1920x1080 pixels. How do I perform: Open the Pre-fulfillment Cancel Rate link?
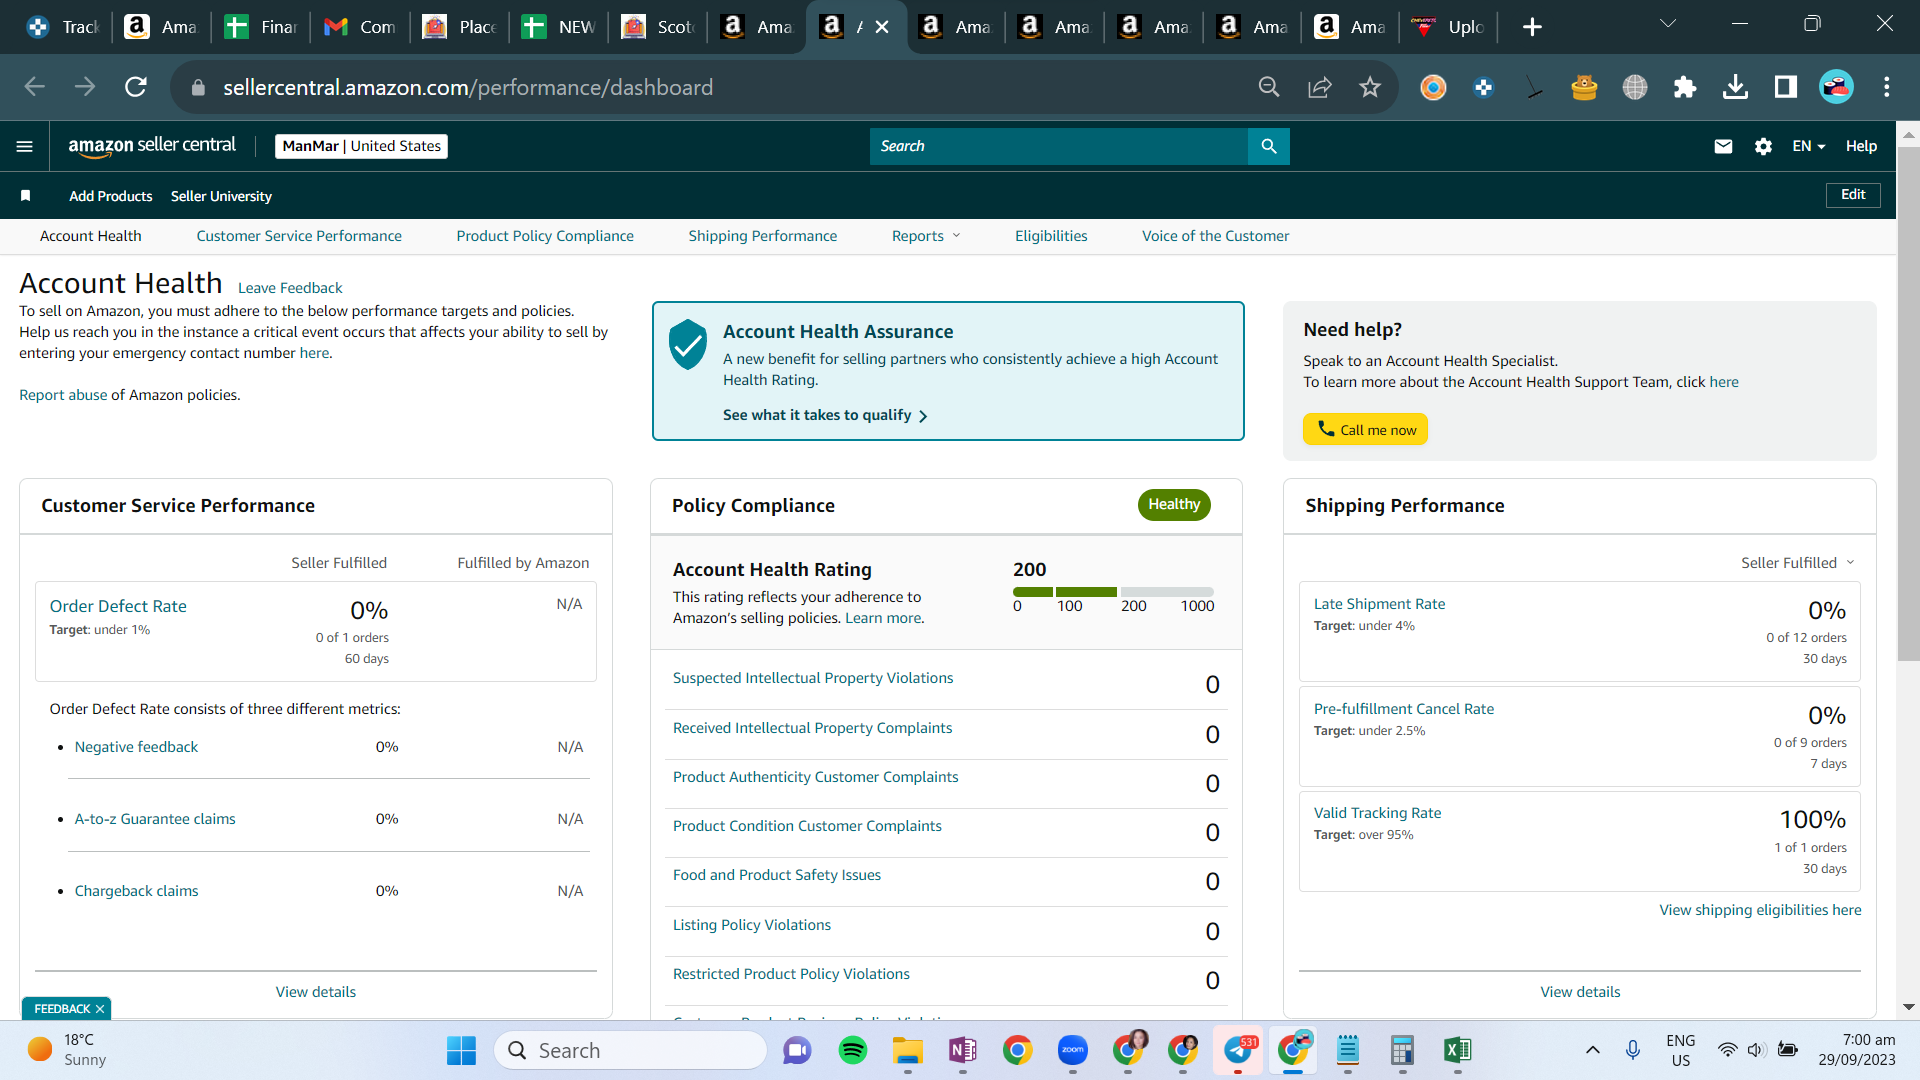coord(1404,709)
